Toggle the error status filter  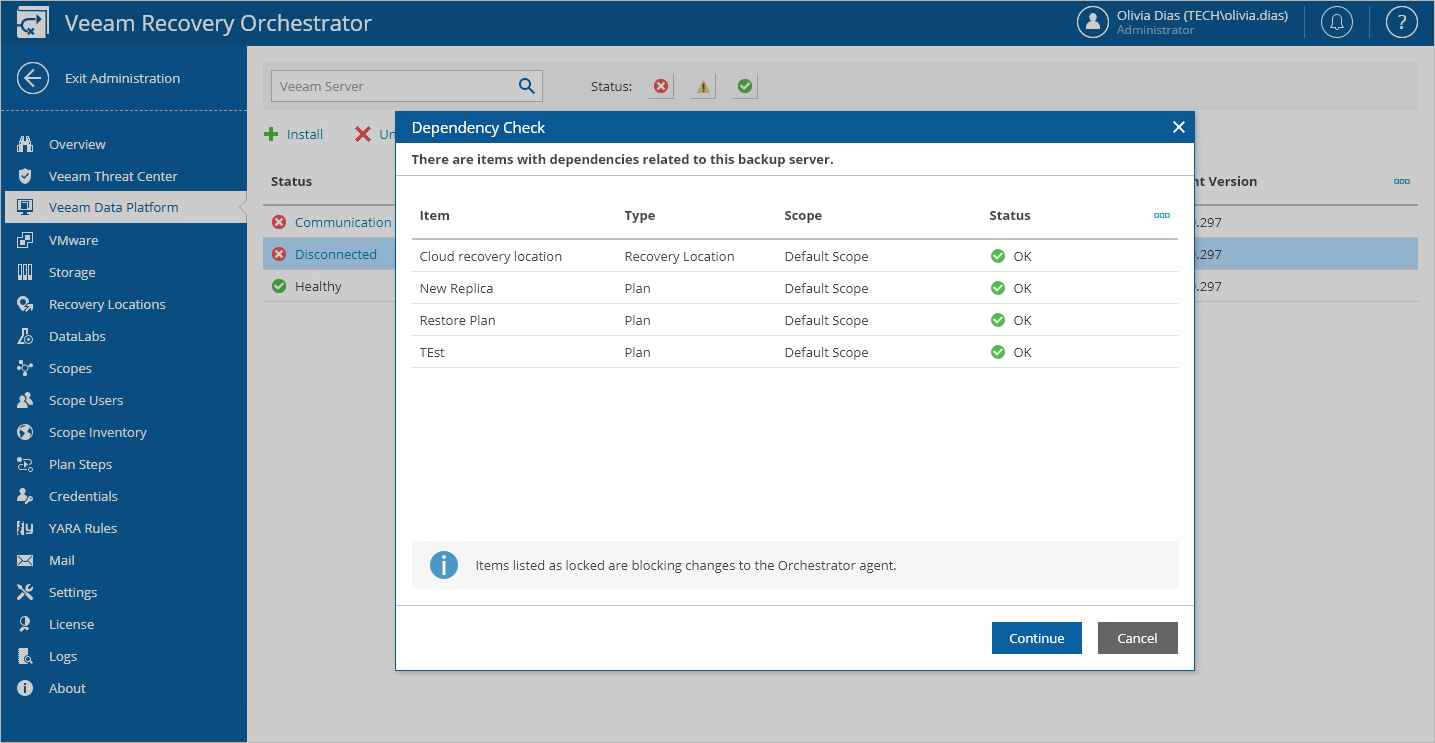[x=660, y=86]
